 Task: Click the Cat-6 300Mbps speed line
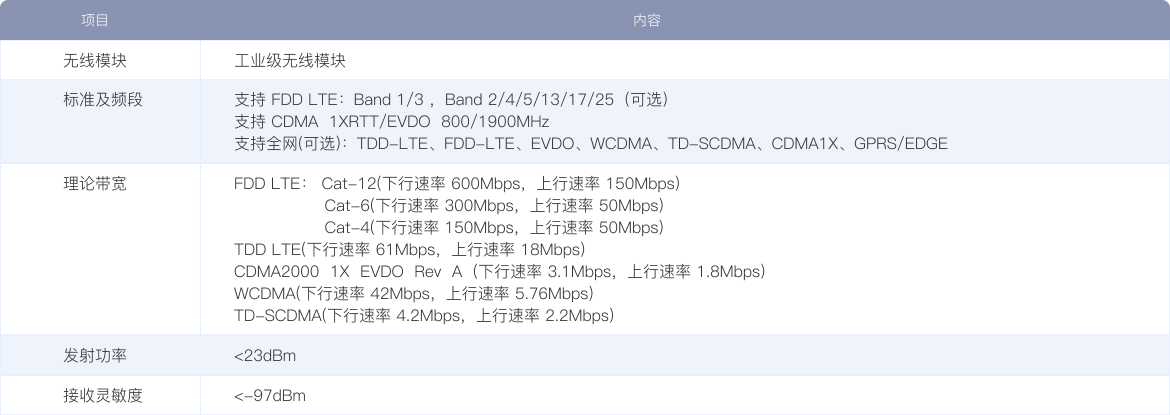pyautogui.click(x=494, y=206)
